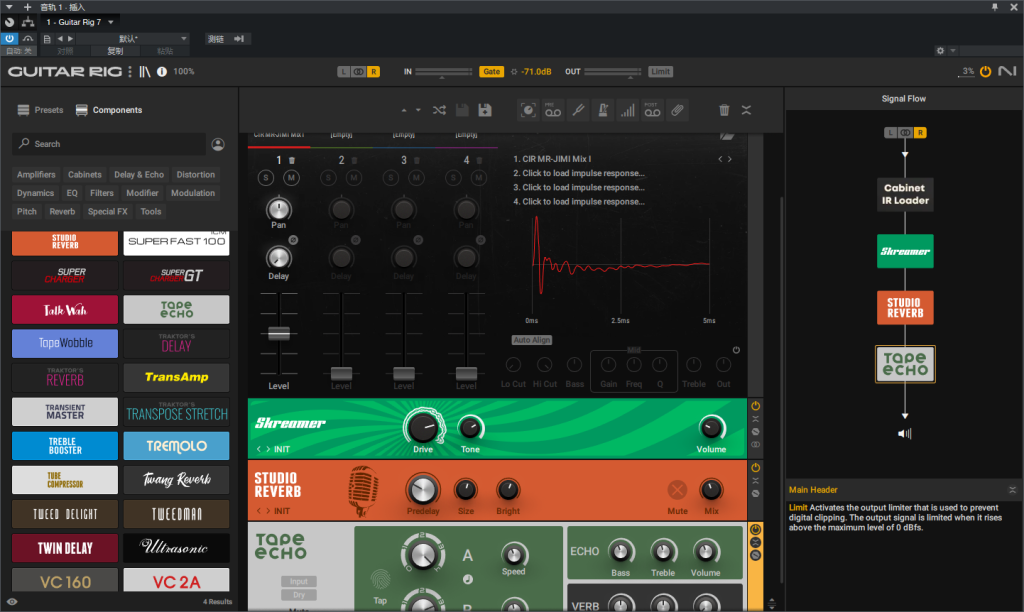This screenshot has height=612, width=1024.
Task: Switch to the Components tab
Action: (x=109, y=110)
